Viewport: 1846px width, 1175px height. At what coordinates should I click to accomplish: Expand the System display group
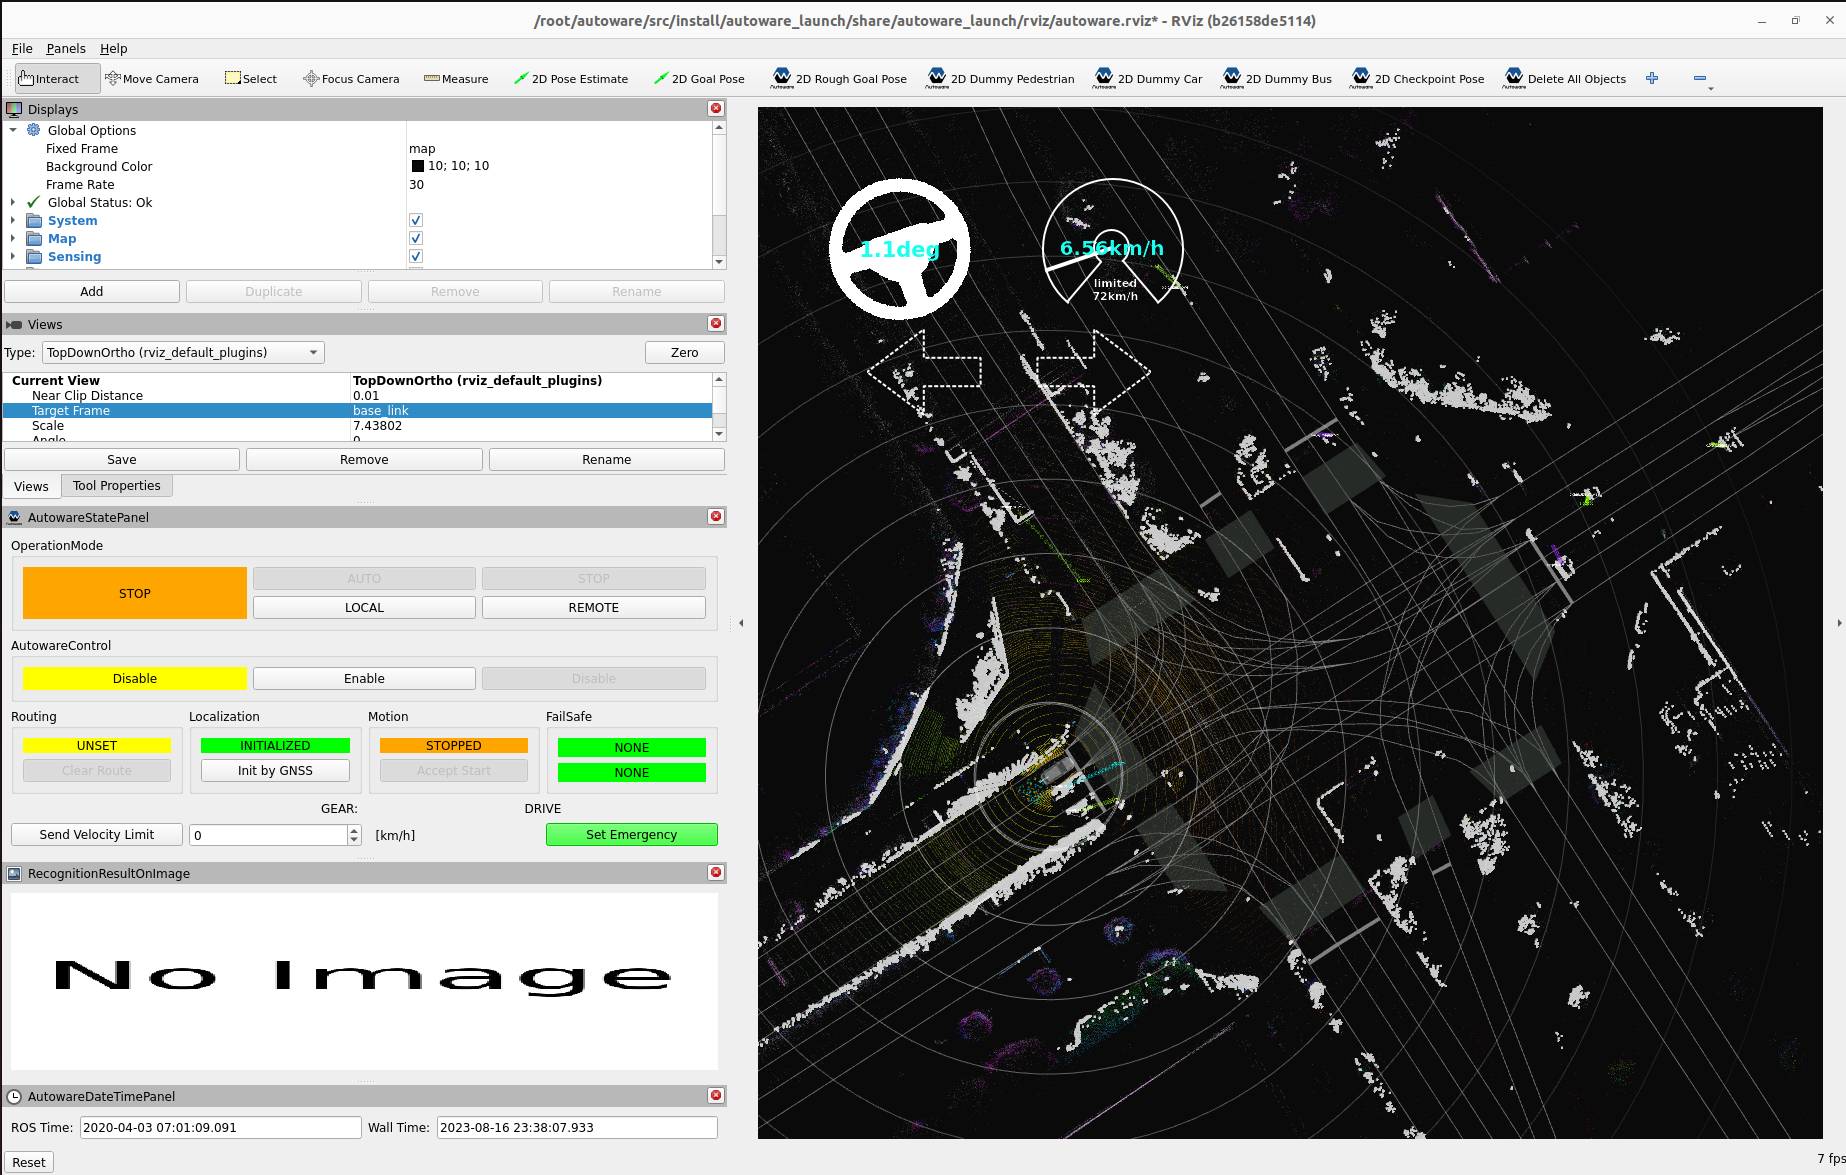tap(13, 220)
